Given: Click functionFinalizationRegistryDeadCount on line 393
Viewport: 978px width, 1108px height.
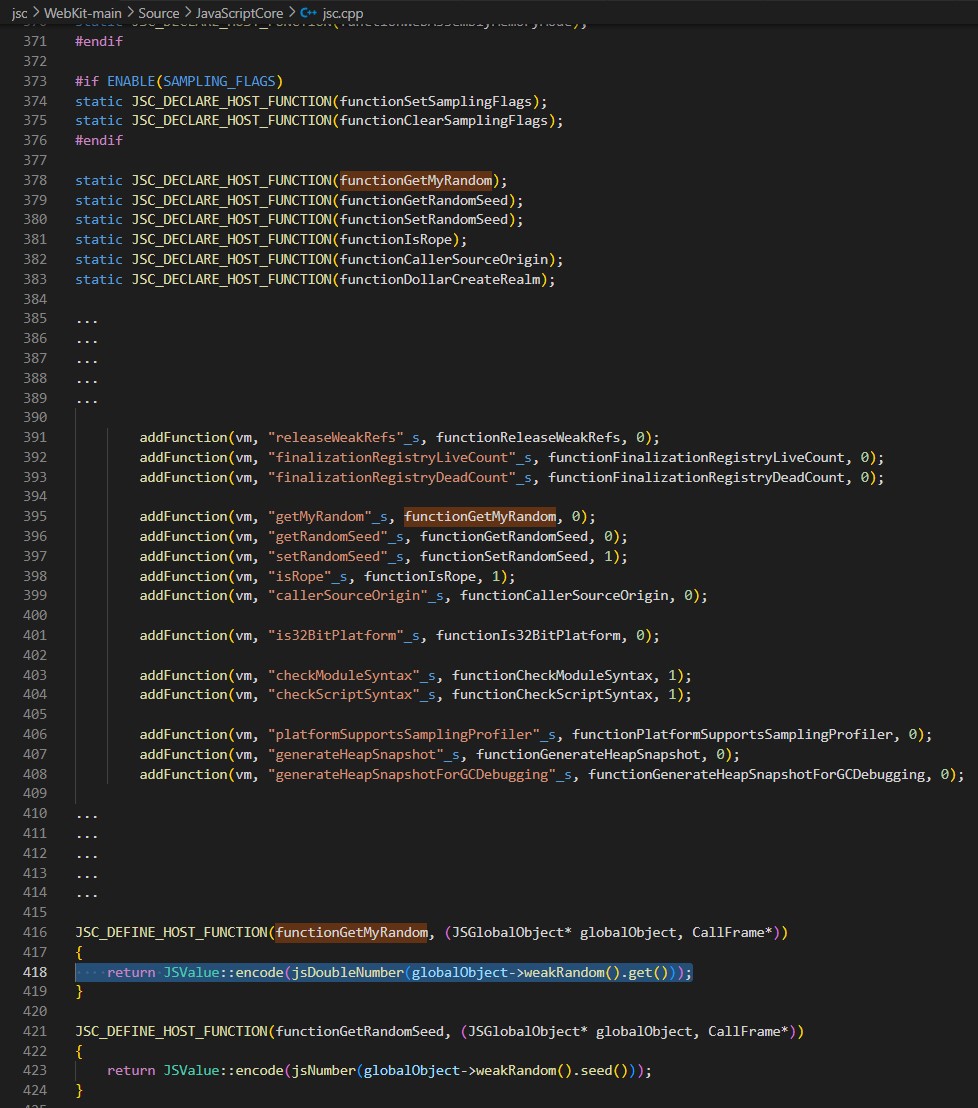Looking at the screenshot, I should coord(696,477).
